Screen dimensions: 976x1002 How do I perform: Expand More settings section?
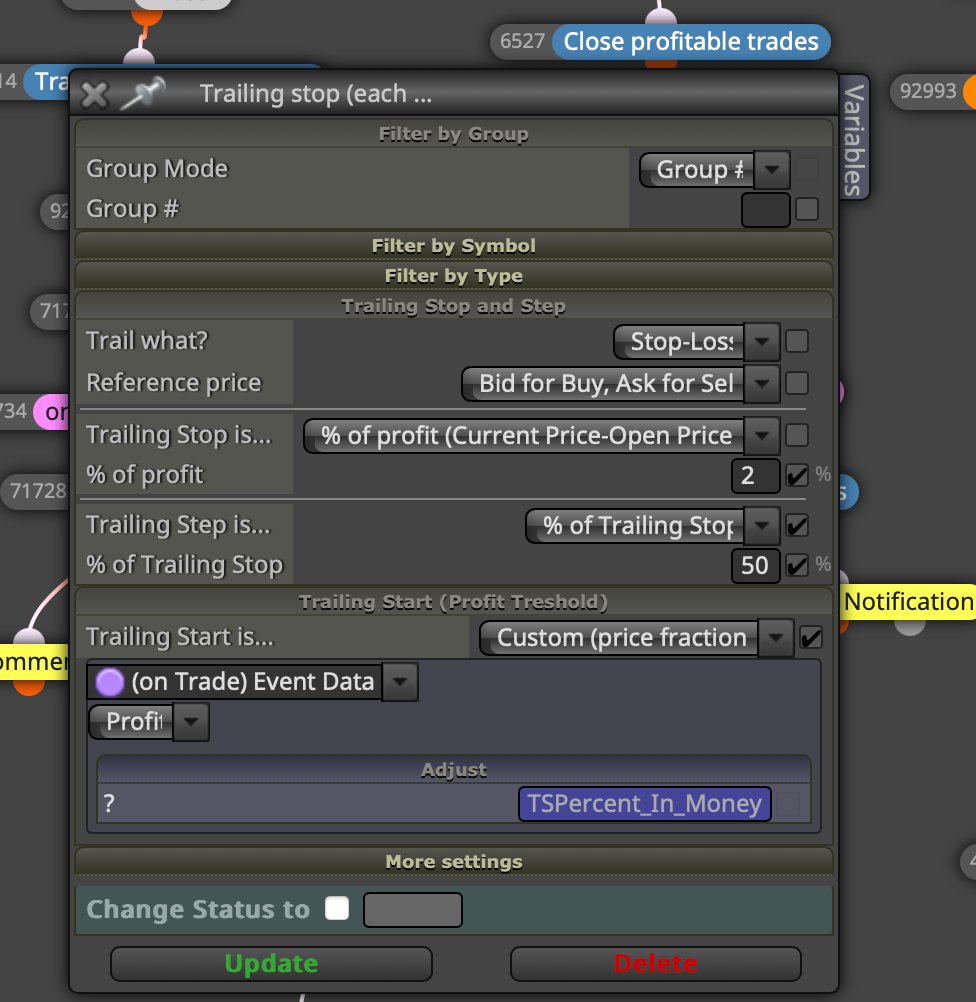coord(453,861)
